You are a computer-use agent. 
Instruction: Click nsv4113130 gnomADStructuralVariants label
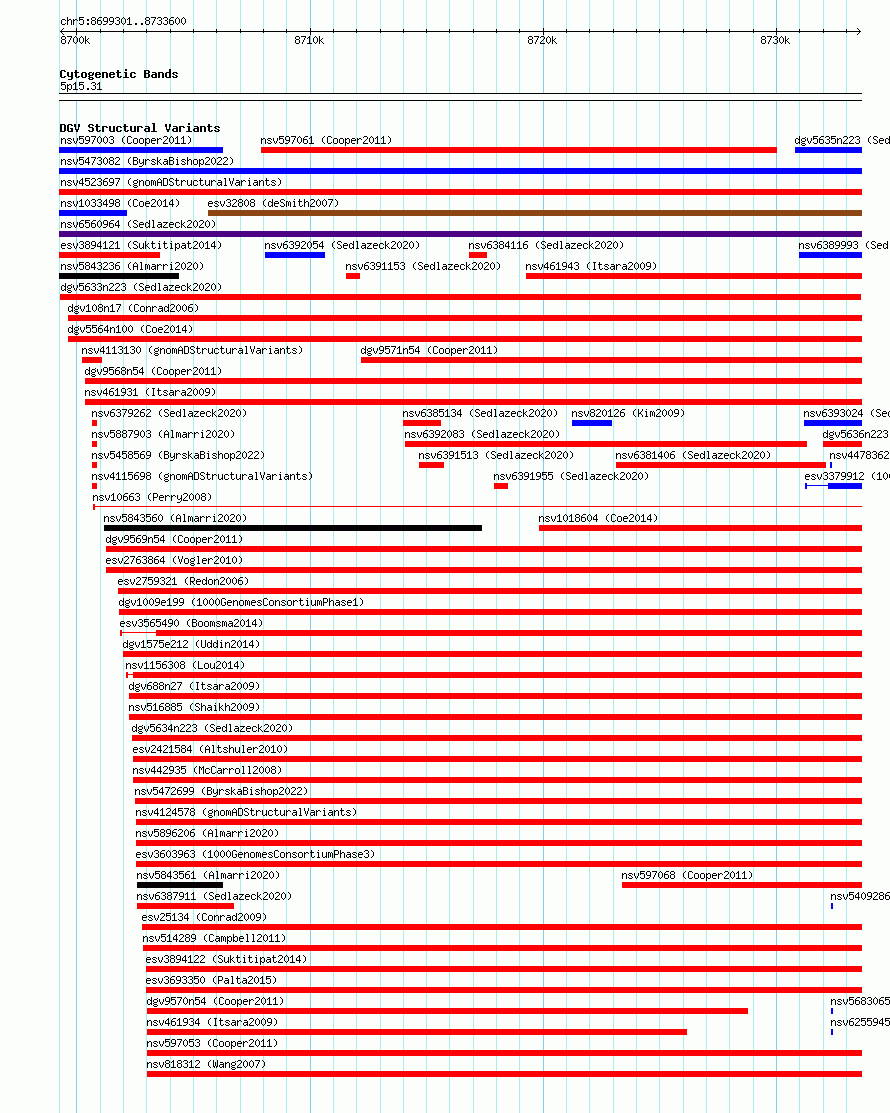click(x=192, y=351)
